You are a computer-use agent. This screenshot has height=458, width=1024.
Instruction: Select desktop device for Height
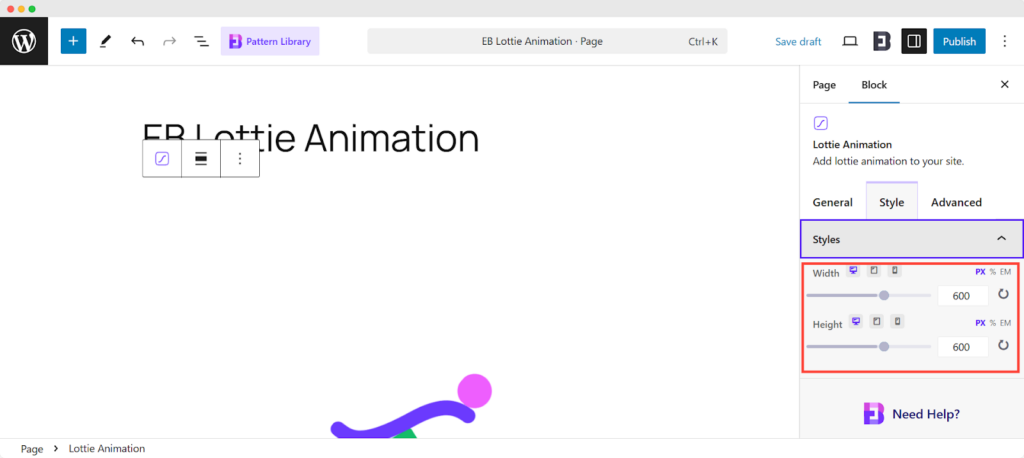[x=856, y=321]
